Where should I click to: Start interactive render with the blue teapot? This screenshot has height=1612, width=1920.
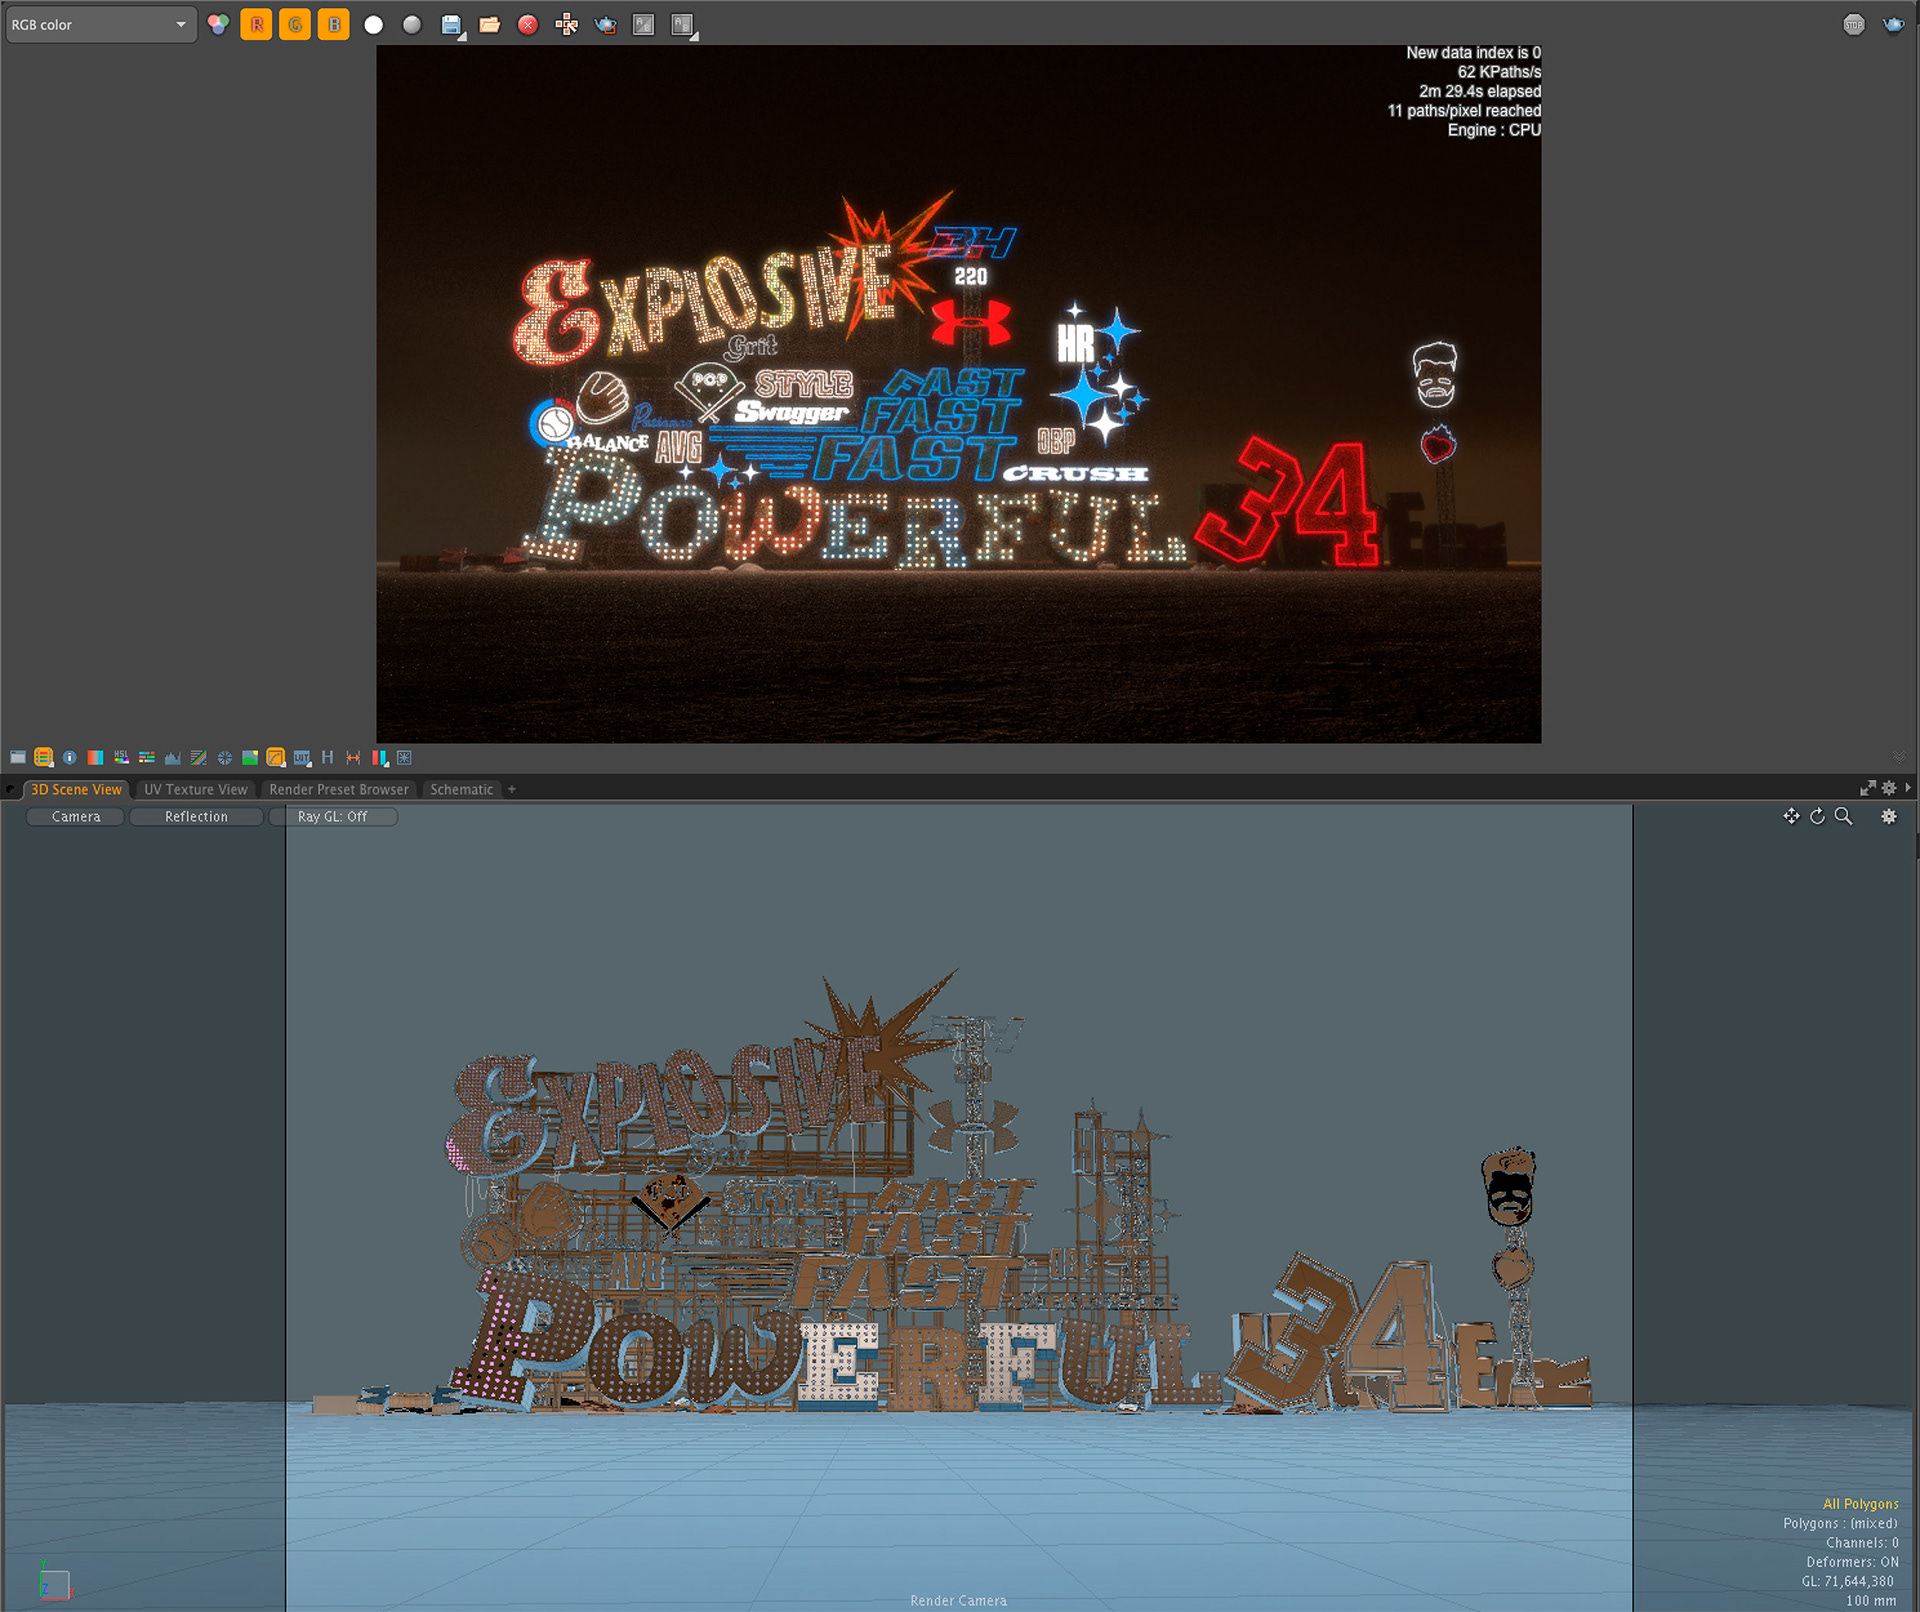click(x=1893, y=25)
